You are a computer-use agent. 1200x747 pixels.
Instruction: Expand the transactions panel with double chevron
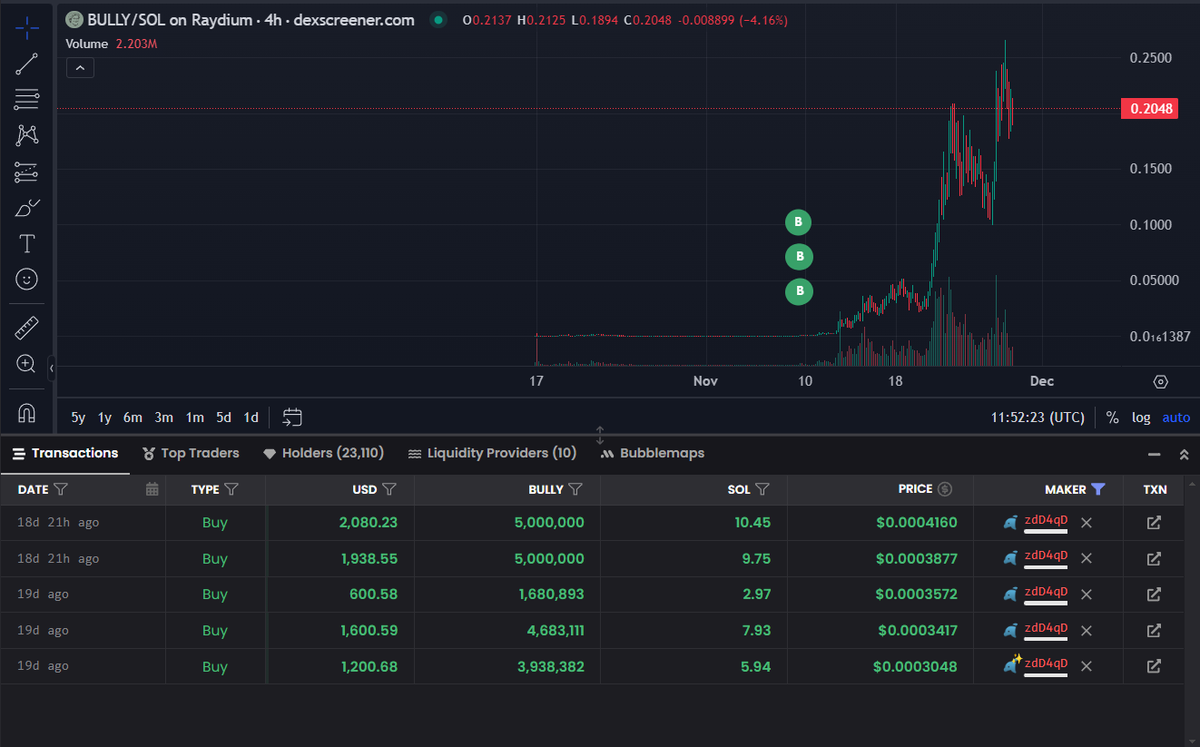tap(1184, 454)
